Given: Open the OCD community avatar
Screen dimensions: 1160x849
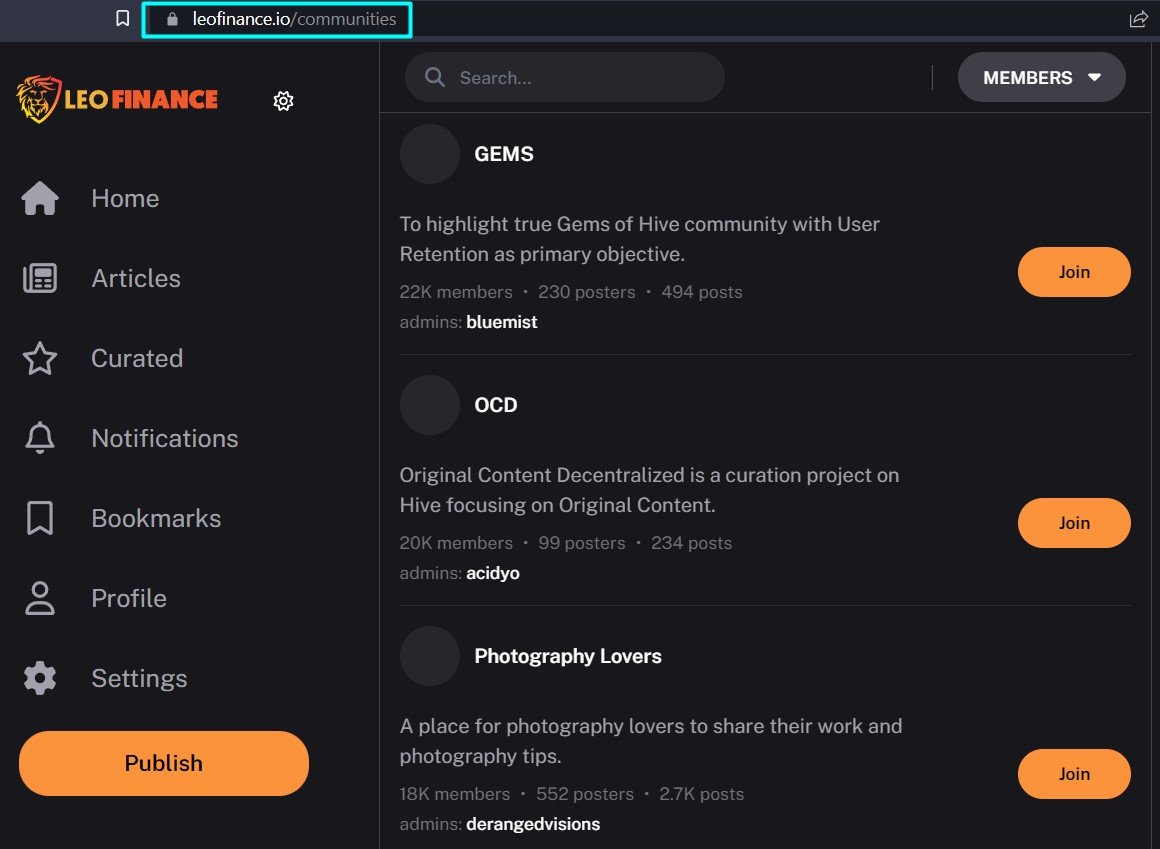Looking at the screenshot, I should click(430, 405).
